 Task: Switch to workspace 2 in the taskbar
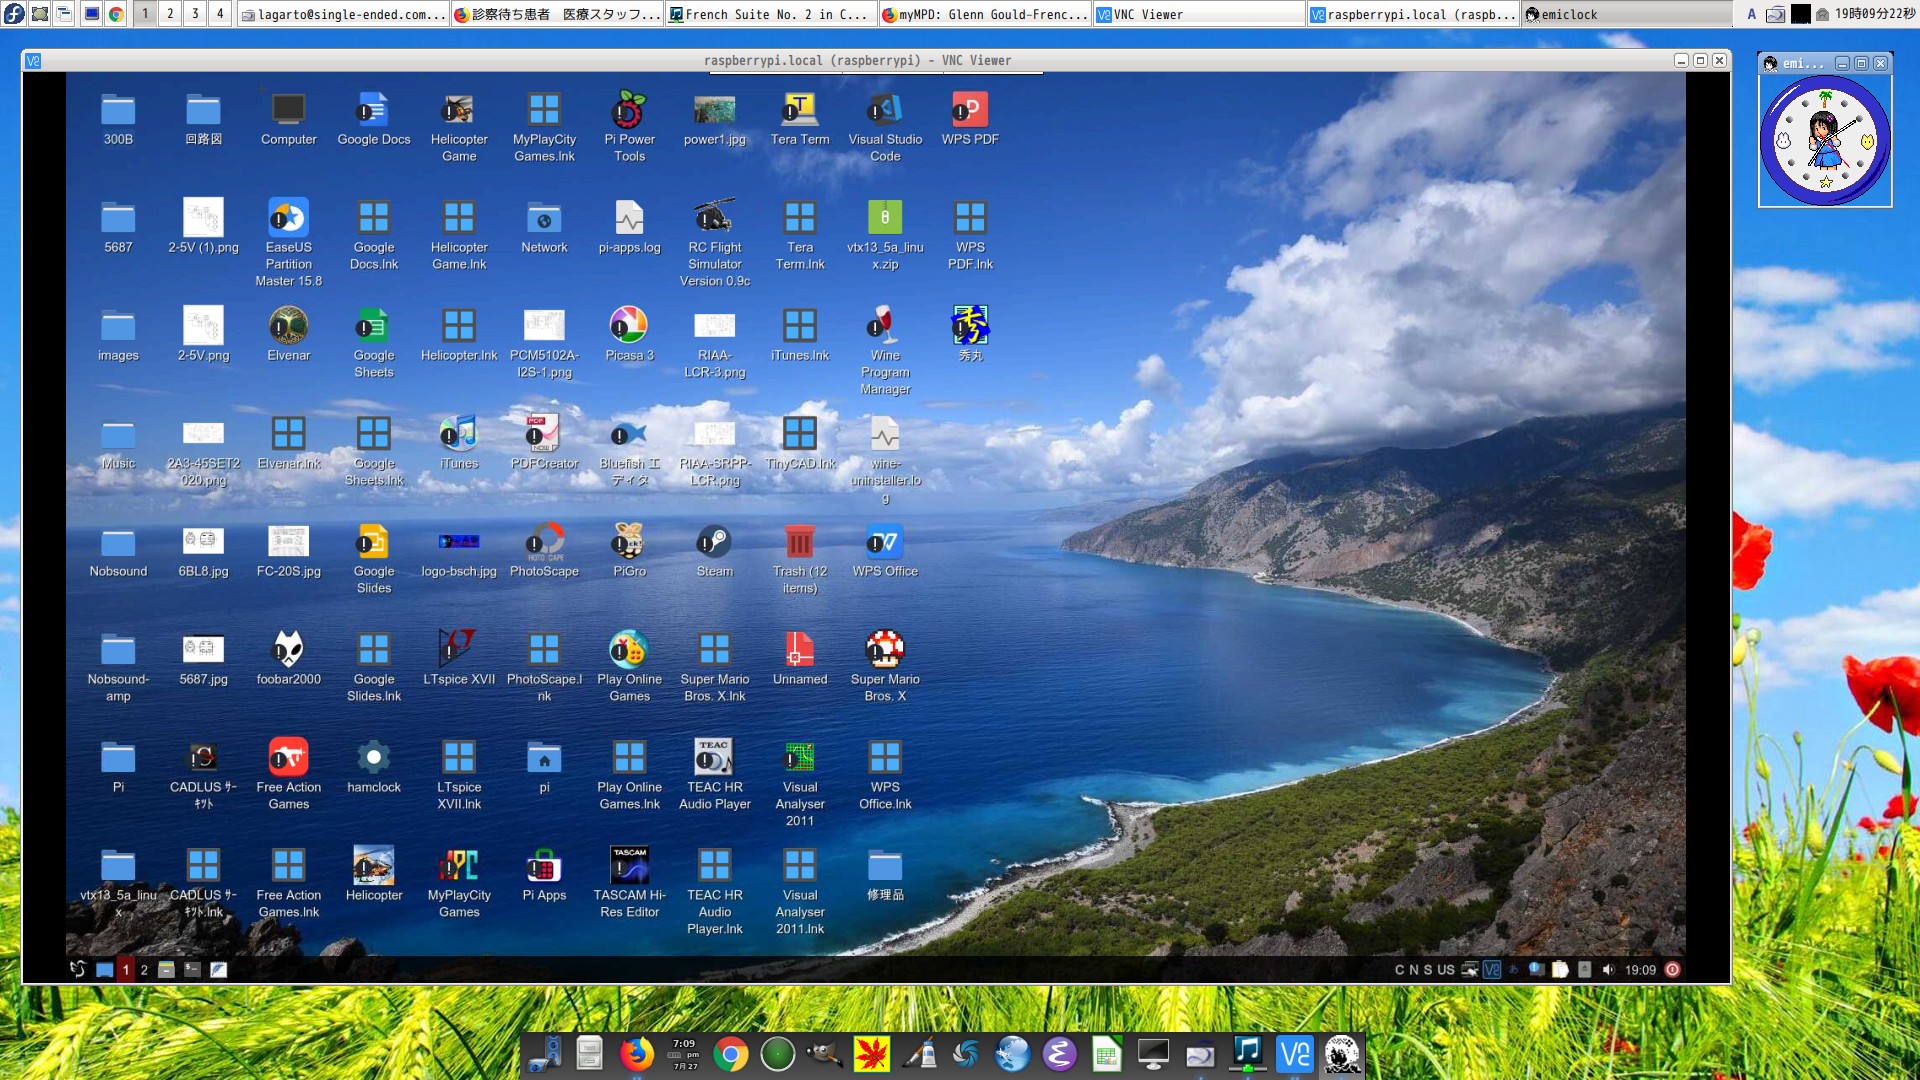[x=143, y=969]
